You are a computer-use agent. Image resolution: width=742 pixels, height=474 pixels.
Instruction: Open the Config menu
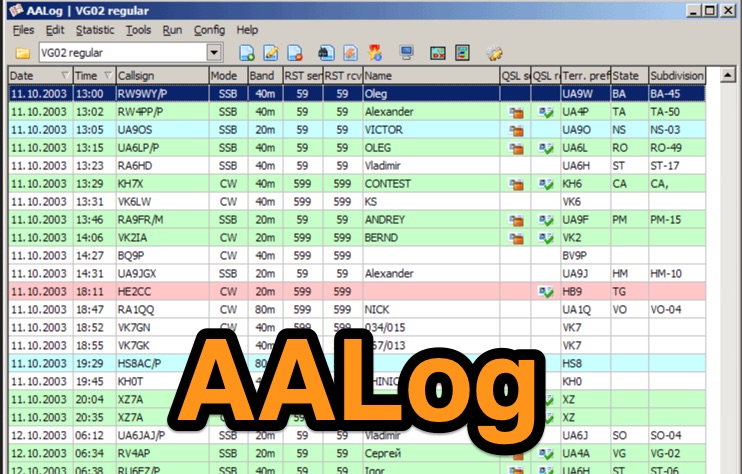[x=209, y=30]
